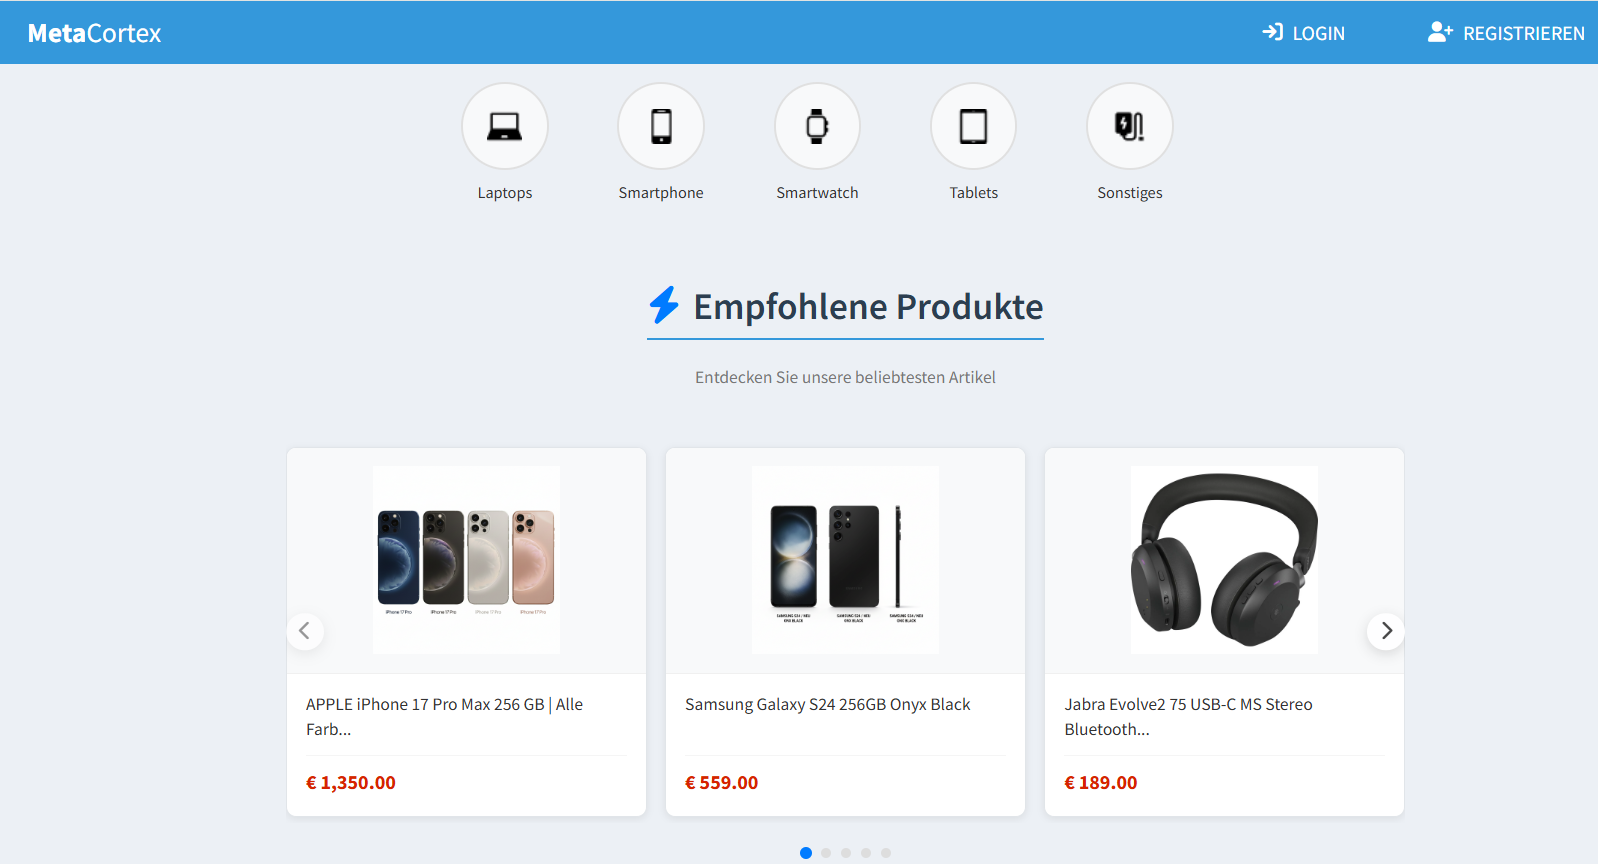Go to MetaCortex home logo

(x=94, y=33)
